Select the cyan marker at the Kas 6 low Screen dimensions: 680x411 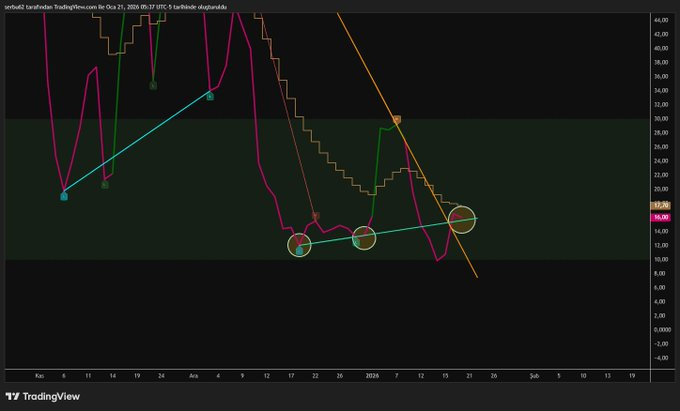pyautogui.click(x=64, y=197)
